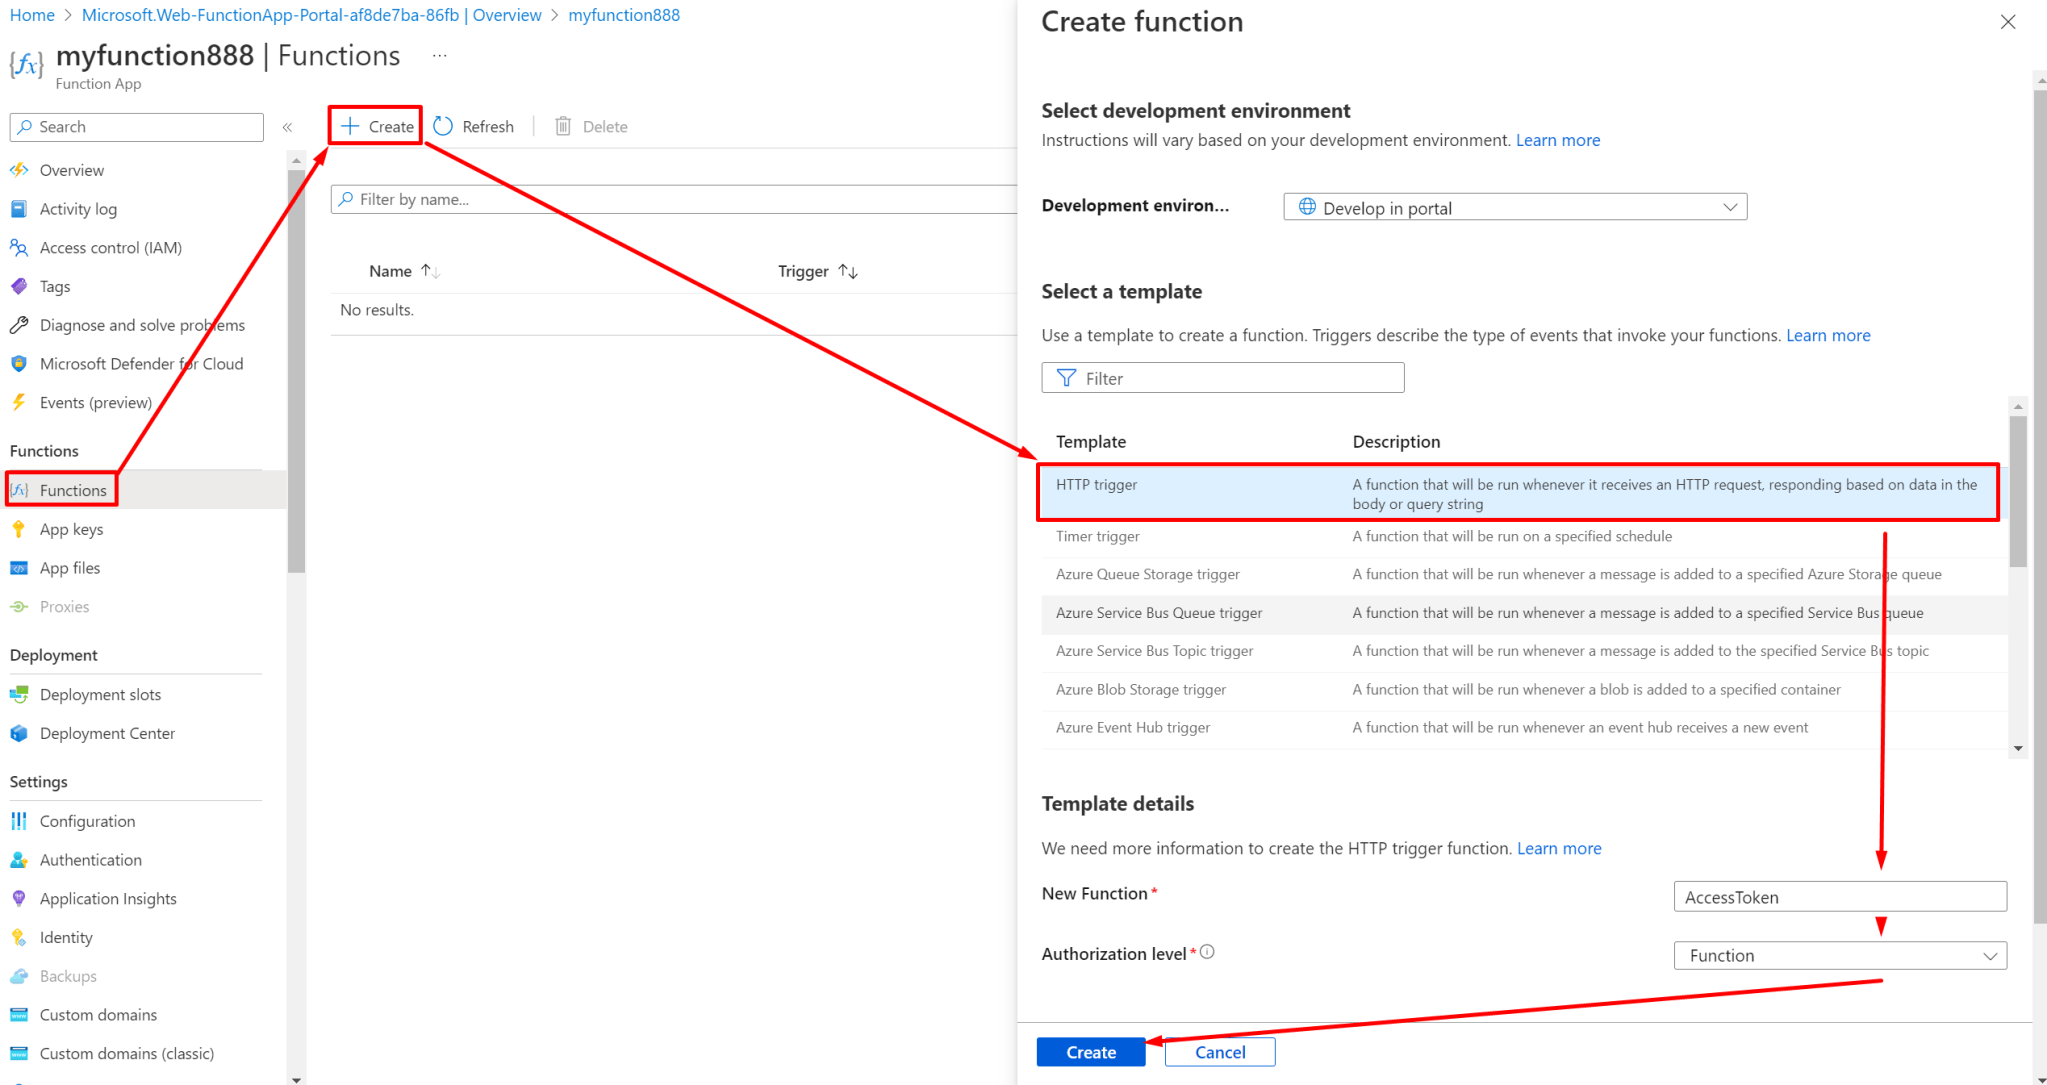Open Diagnose and solve problems

tap(142, 325)
